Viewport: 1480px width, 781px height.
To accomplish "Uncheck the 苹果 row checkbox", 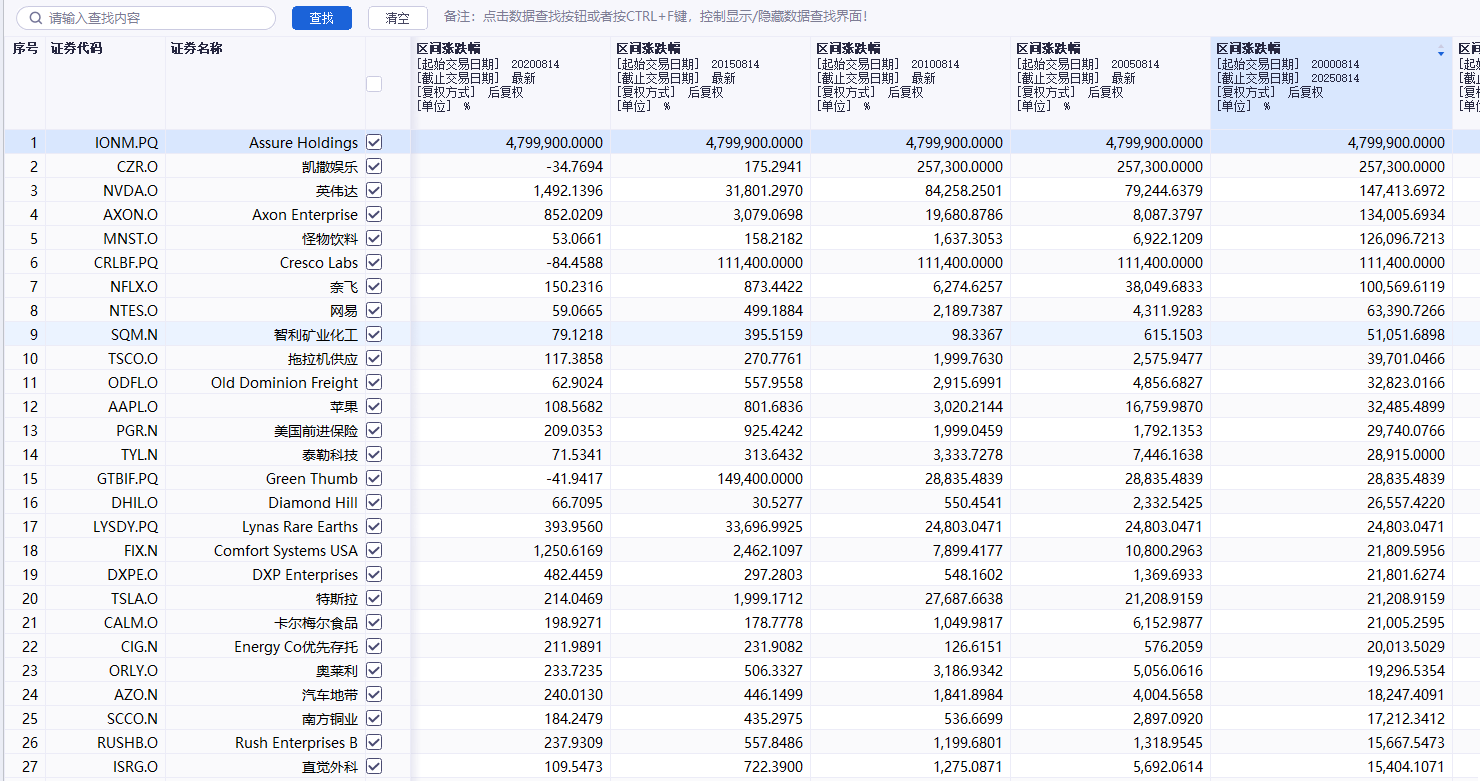I will [x=374, y=406].
